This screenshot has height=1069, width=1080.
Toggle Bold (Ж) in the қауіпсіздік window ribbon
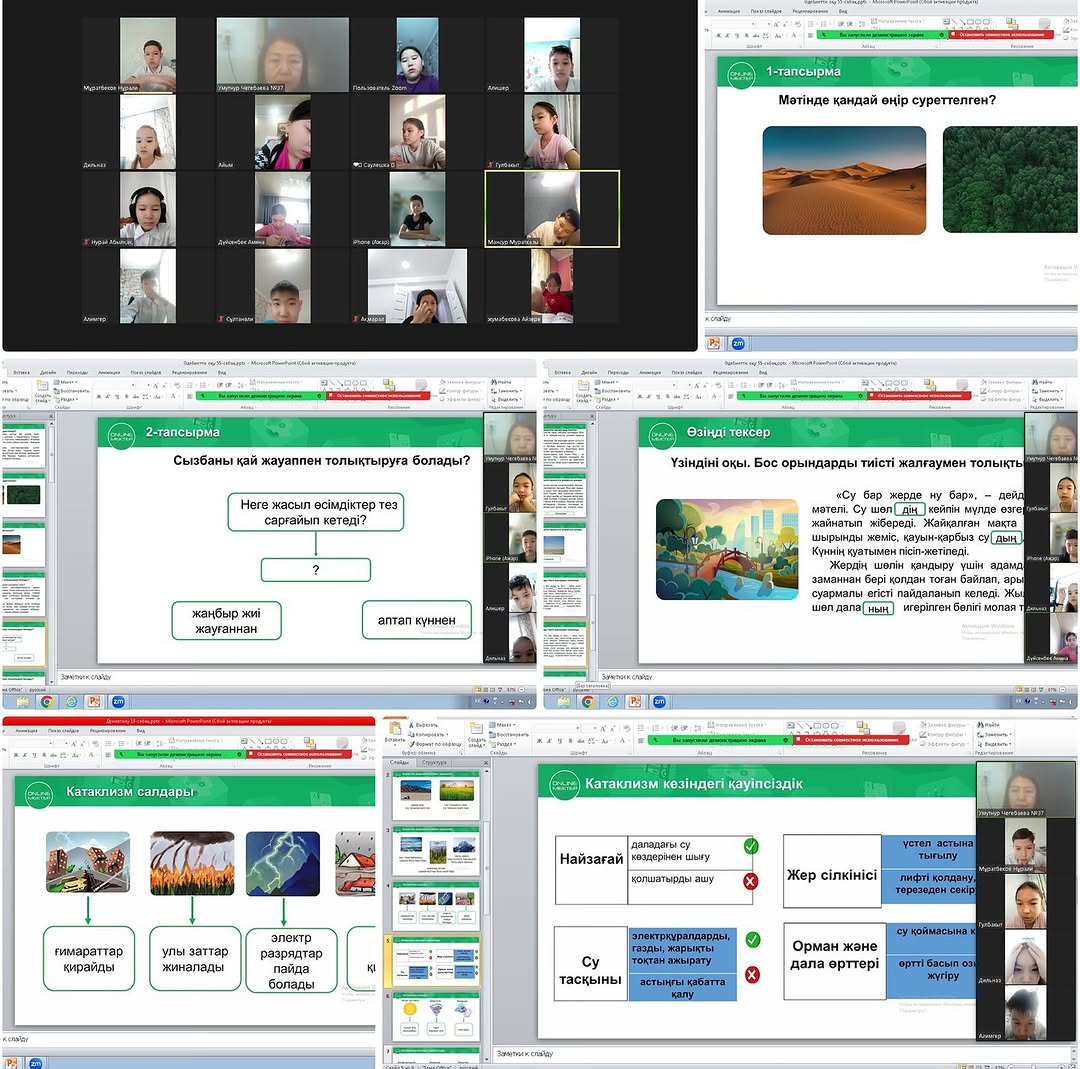pyautogui.click(x=539, y=740)
